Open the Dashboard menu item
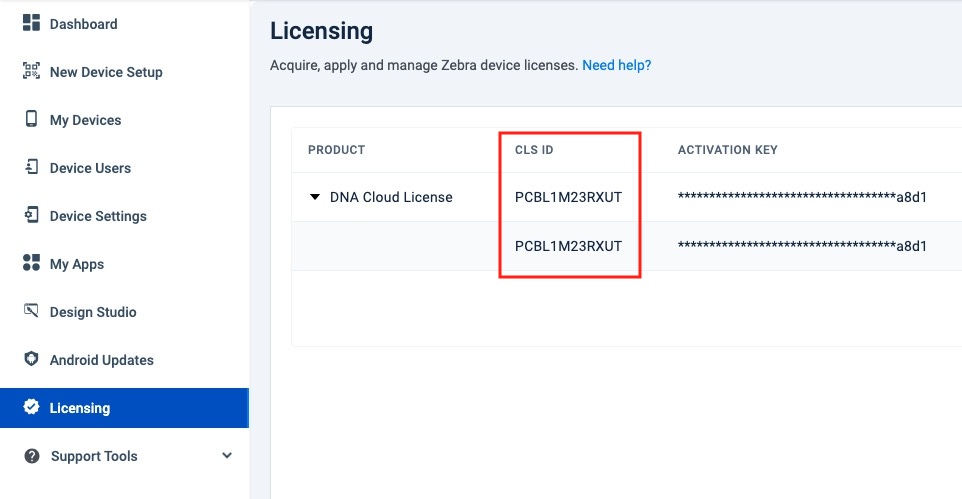 click(83, 24)
